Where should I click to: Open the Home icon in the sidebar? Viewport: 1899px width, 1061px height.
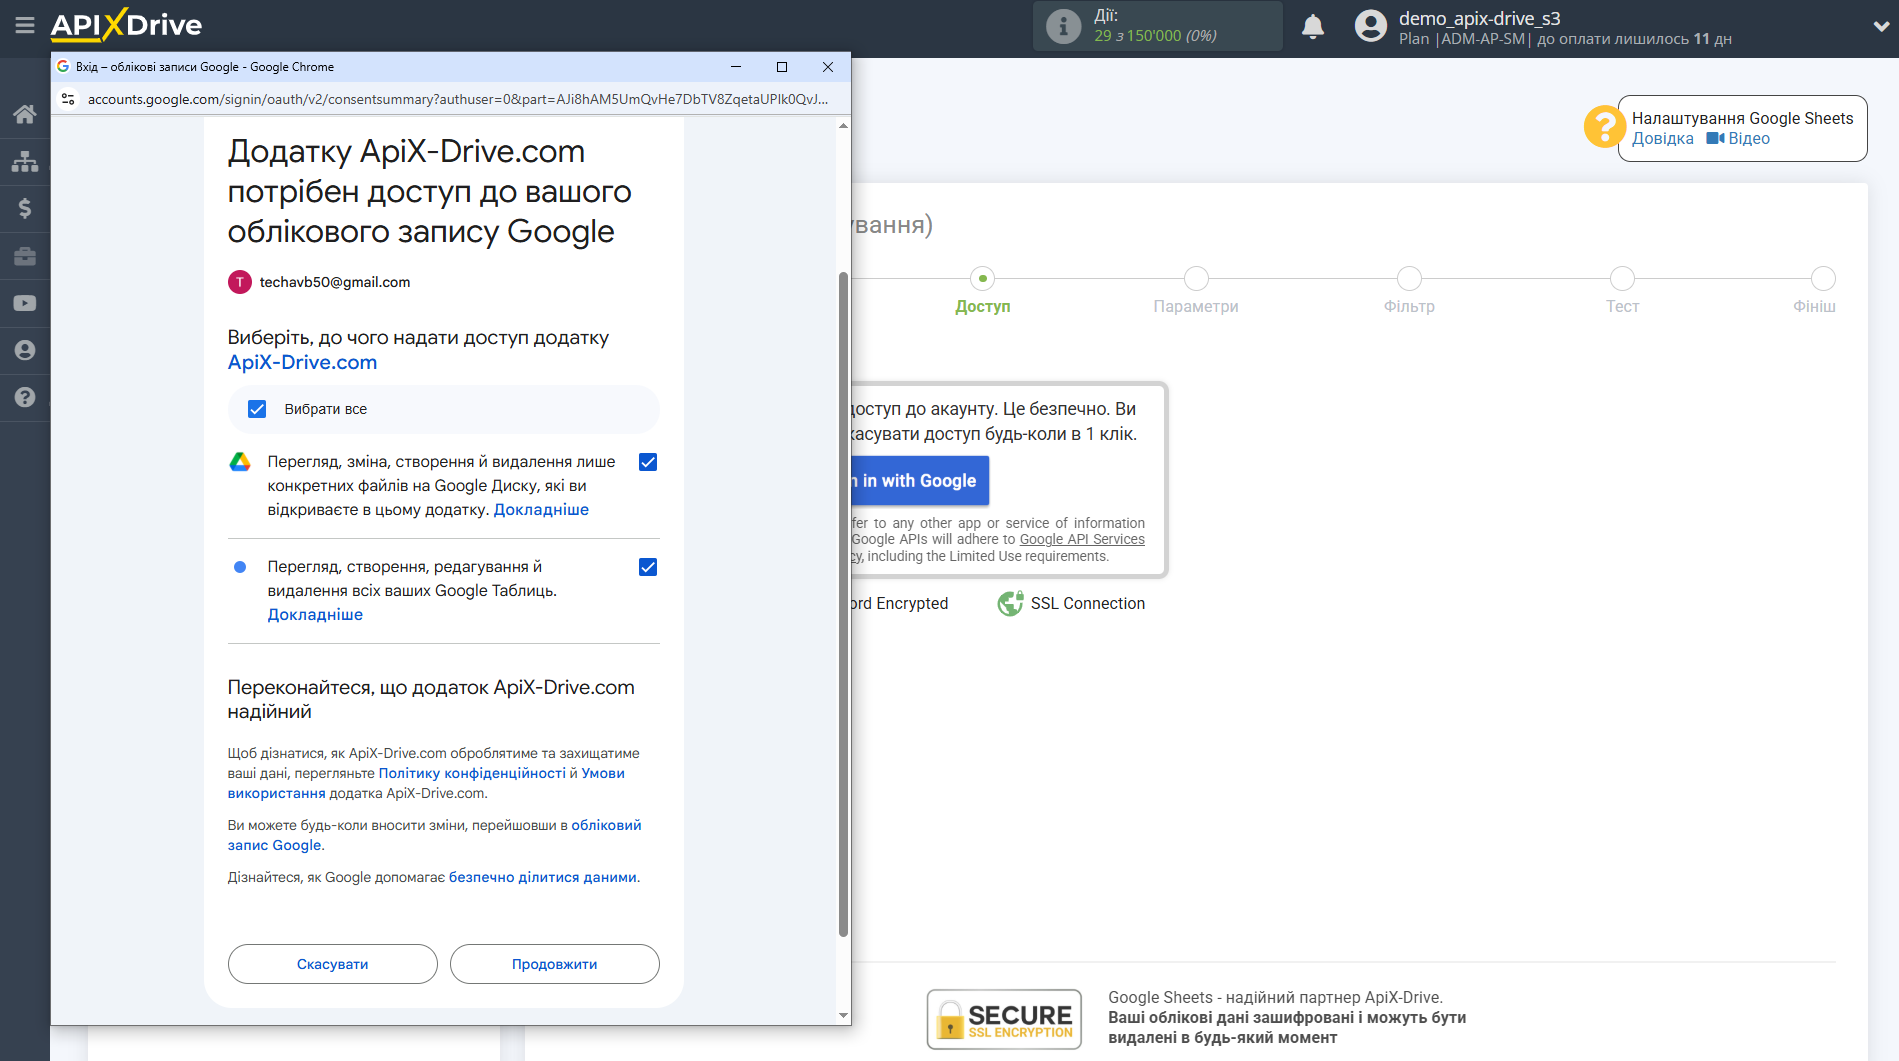click(25, 114)
